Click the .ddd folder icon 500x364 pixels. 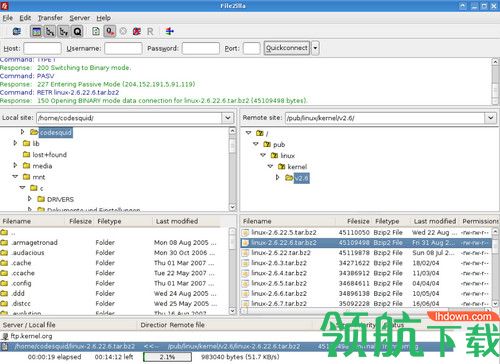point(4,293)
